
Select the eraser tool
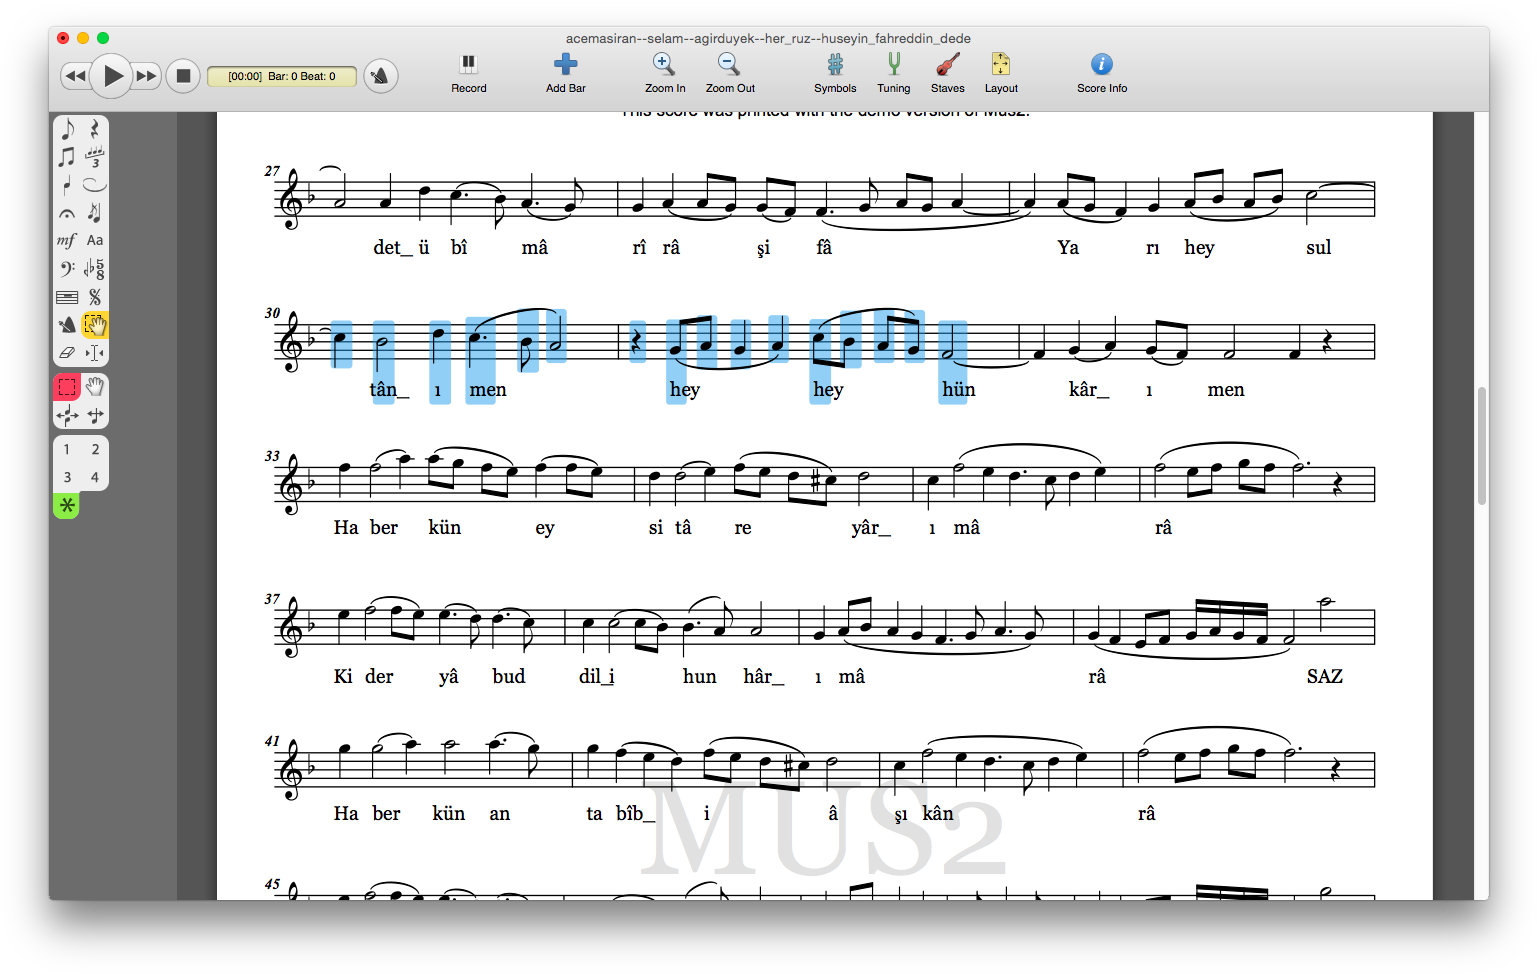coord(67,353)
